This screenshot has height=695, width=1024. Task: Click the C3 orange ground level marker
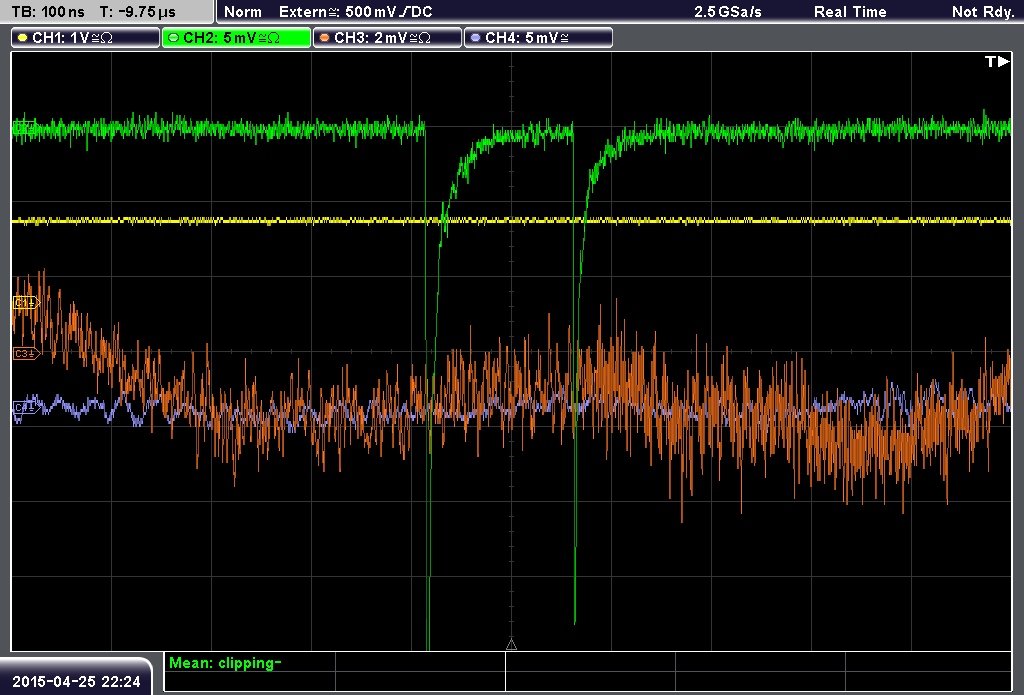26,353
